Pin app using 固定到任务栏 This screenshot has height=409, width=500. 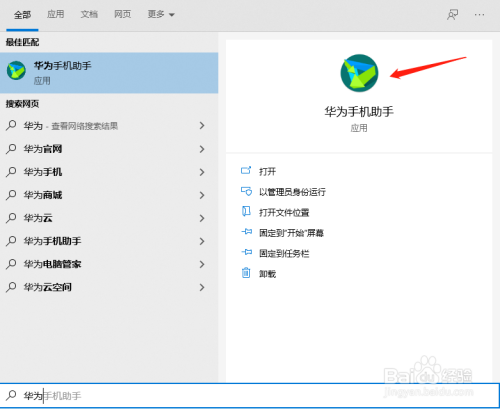[x=284, y=253]
